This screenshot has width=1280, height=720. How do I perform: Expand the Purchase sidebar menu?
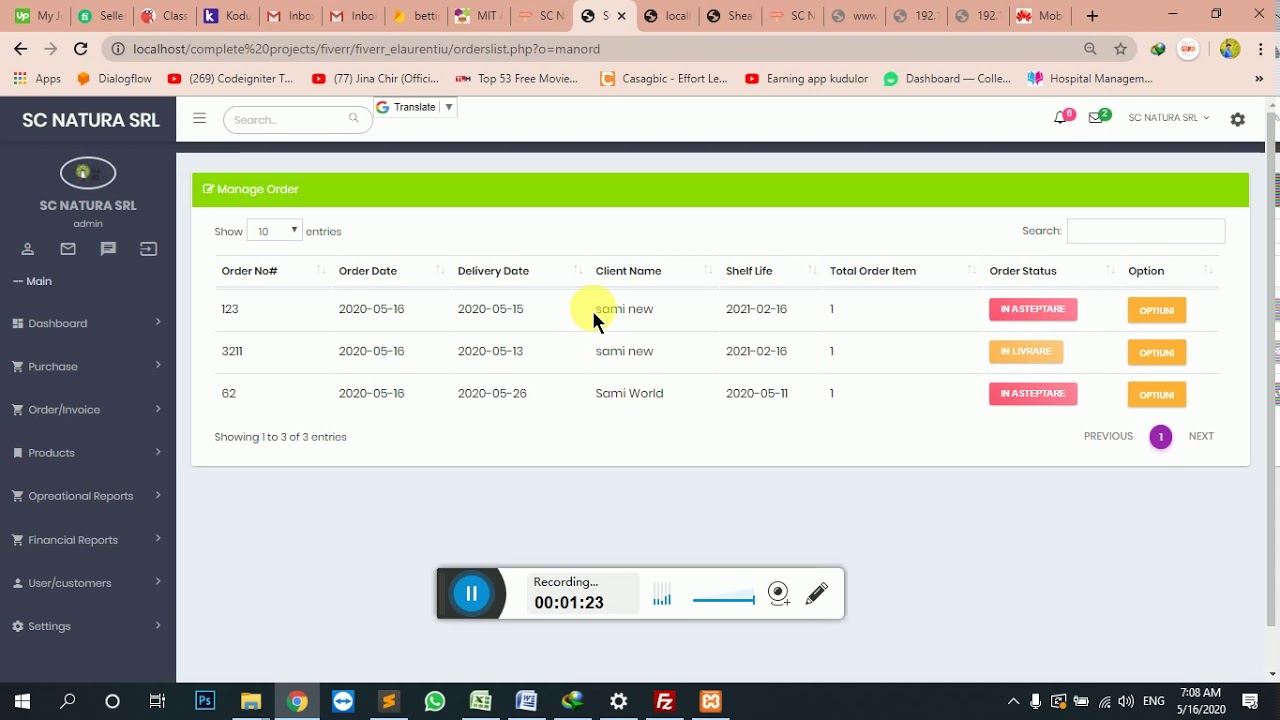click(x=88, y=366)
